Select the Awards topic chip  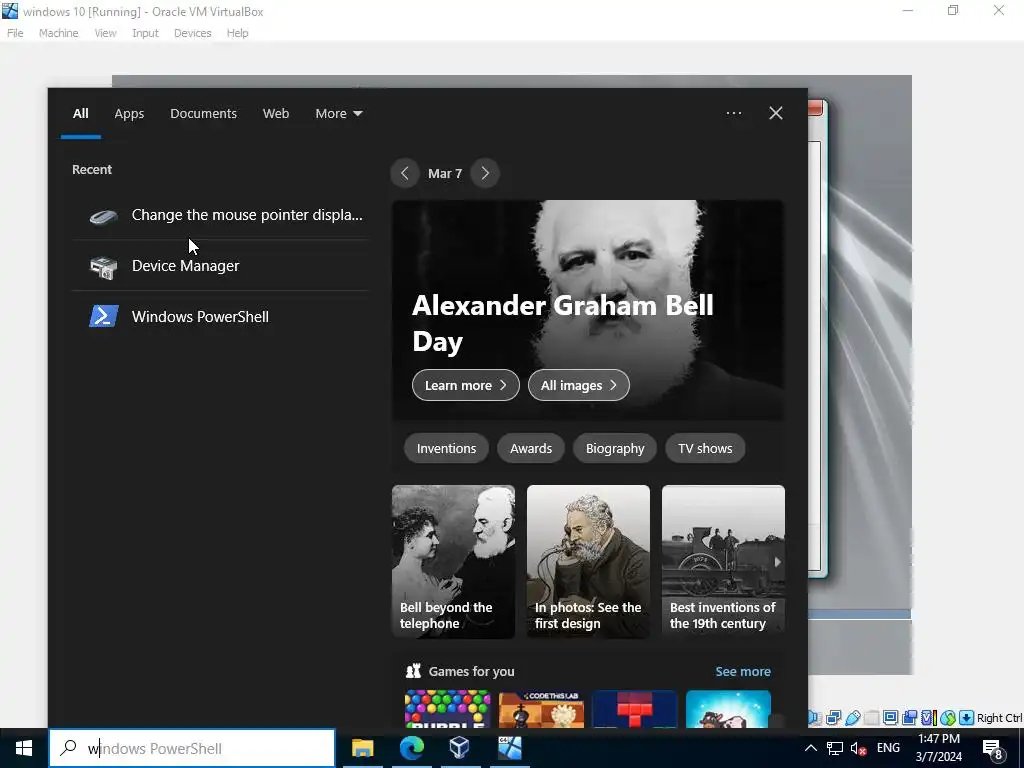531,449
